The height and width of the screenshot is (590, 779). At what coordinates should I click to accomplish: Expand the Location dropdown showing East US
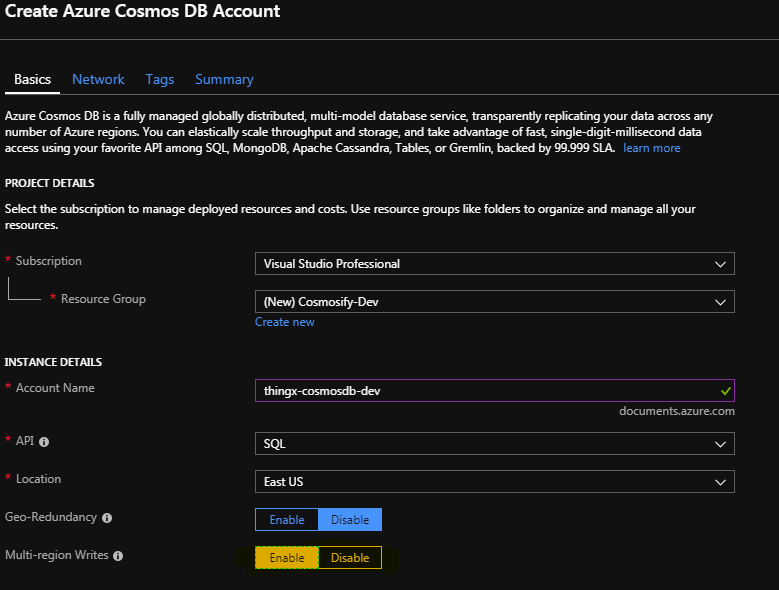pos(494,482)
